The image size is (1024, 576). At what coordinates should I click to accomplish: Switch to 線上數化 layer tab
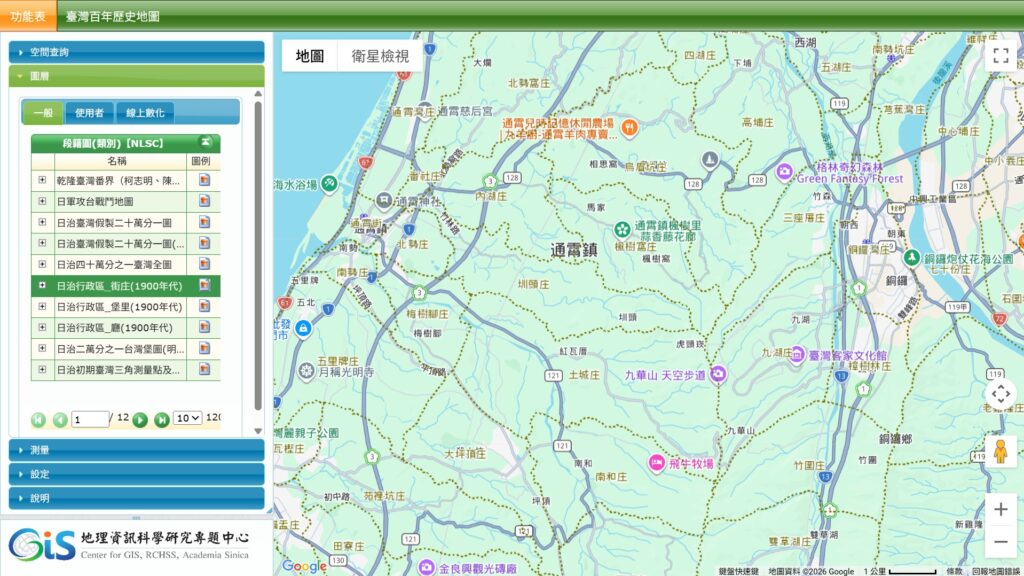(145, 113)
